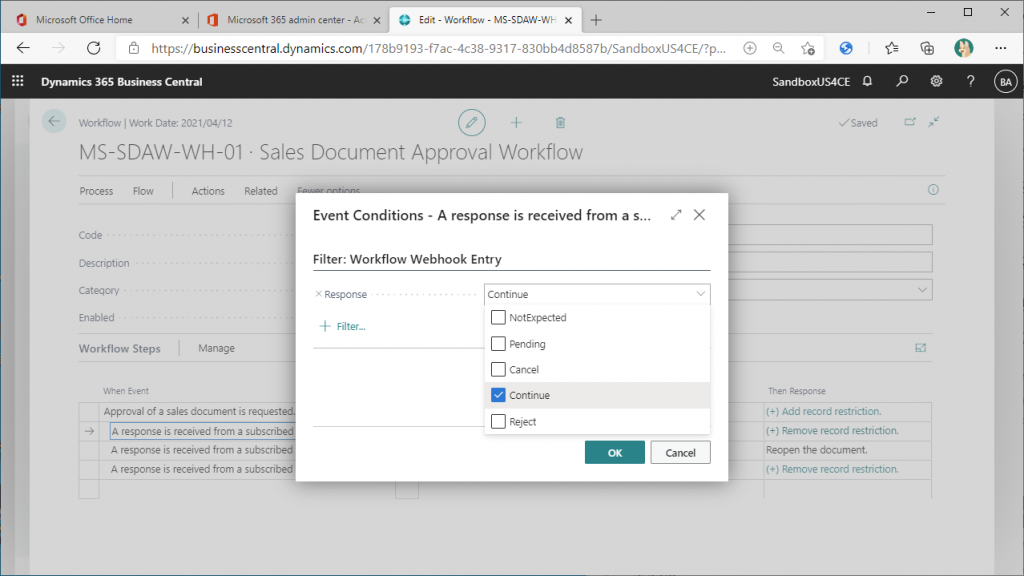Open the workflow page in a new window
This screenshot has height=576, width=1024.
click(910, 122)
